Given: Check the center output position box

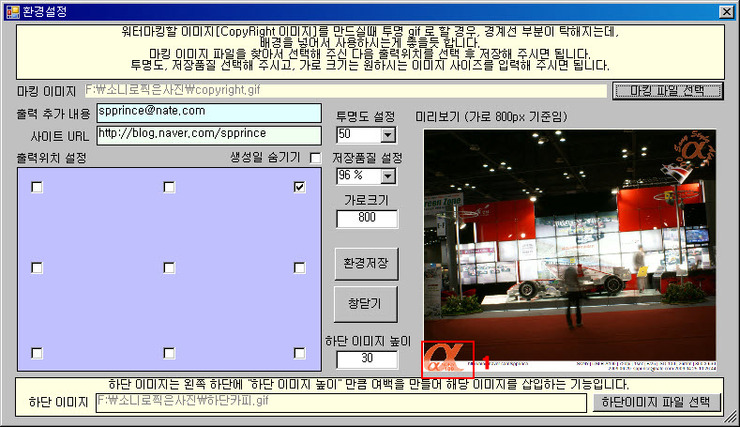Looking at the screenshot, I should click(169, 268).
